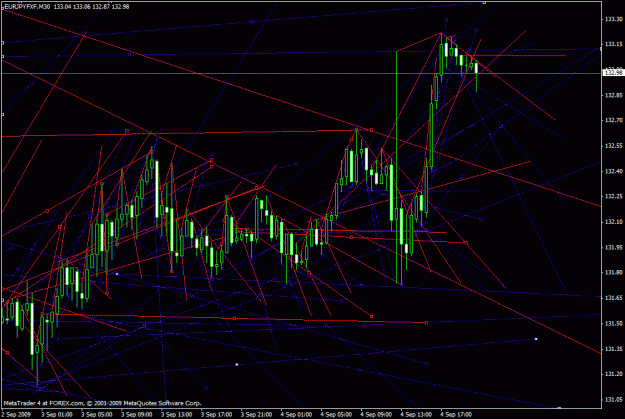This screenshot has width=625, height=419.
Task: Click the 132.70 price axis label
Action: [613, 120]
